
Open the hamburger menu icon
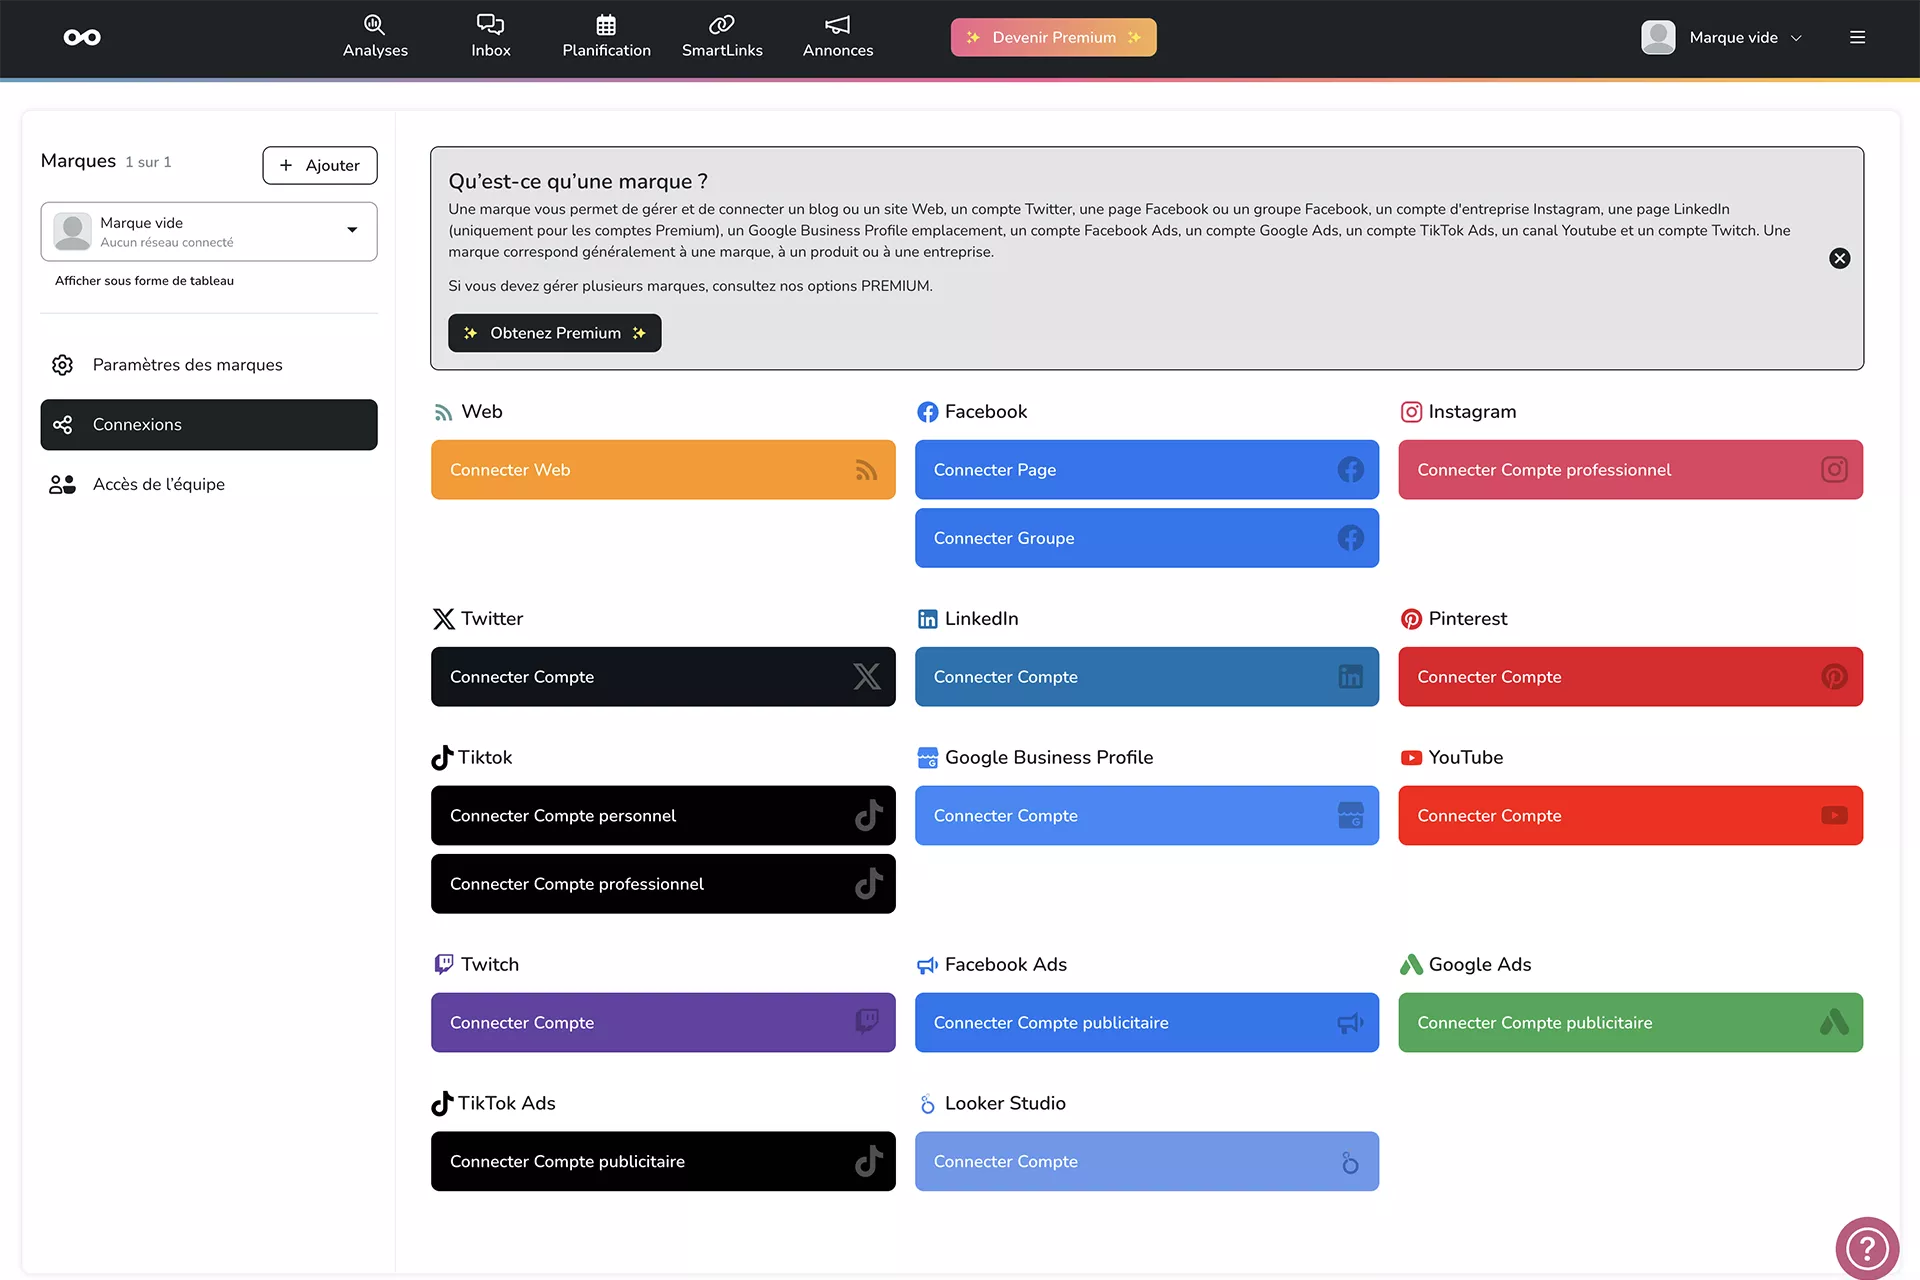click(1857, 37)
